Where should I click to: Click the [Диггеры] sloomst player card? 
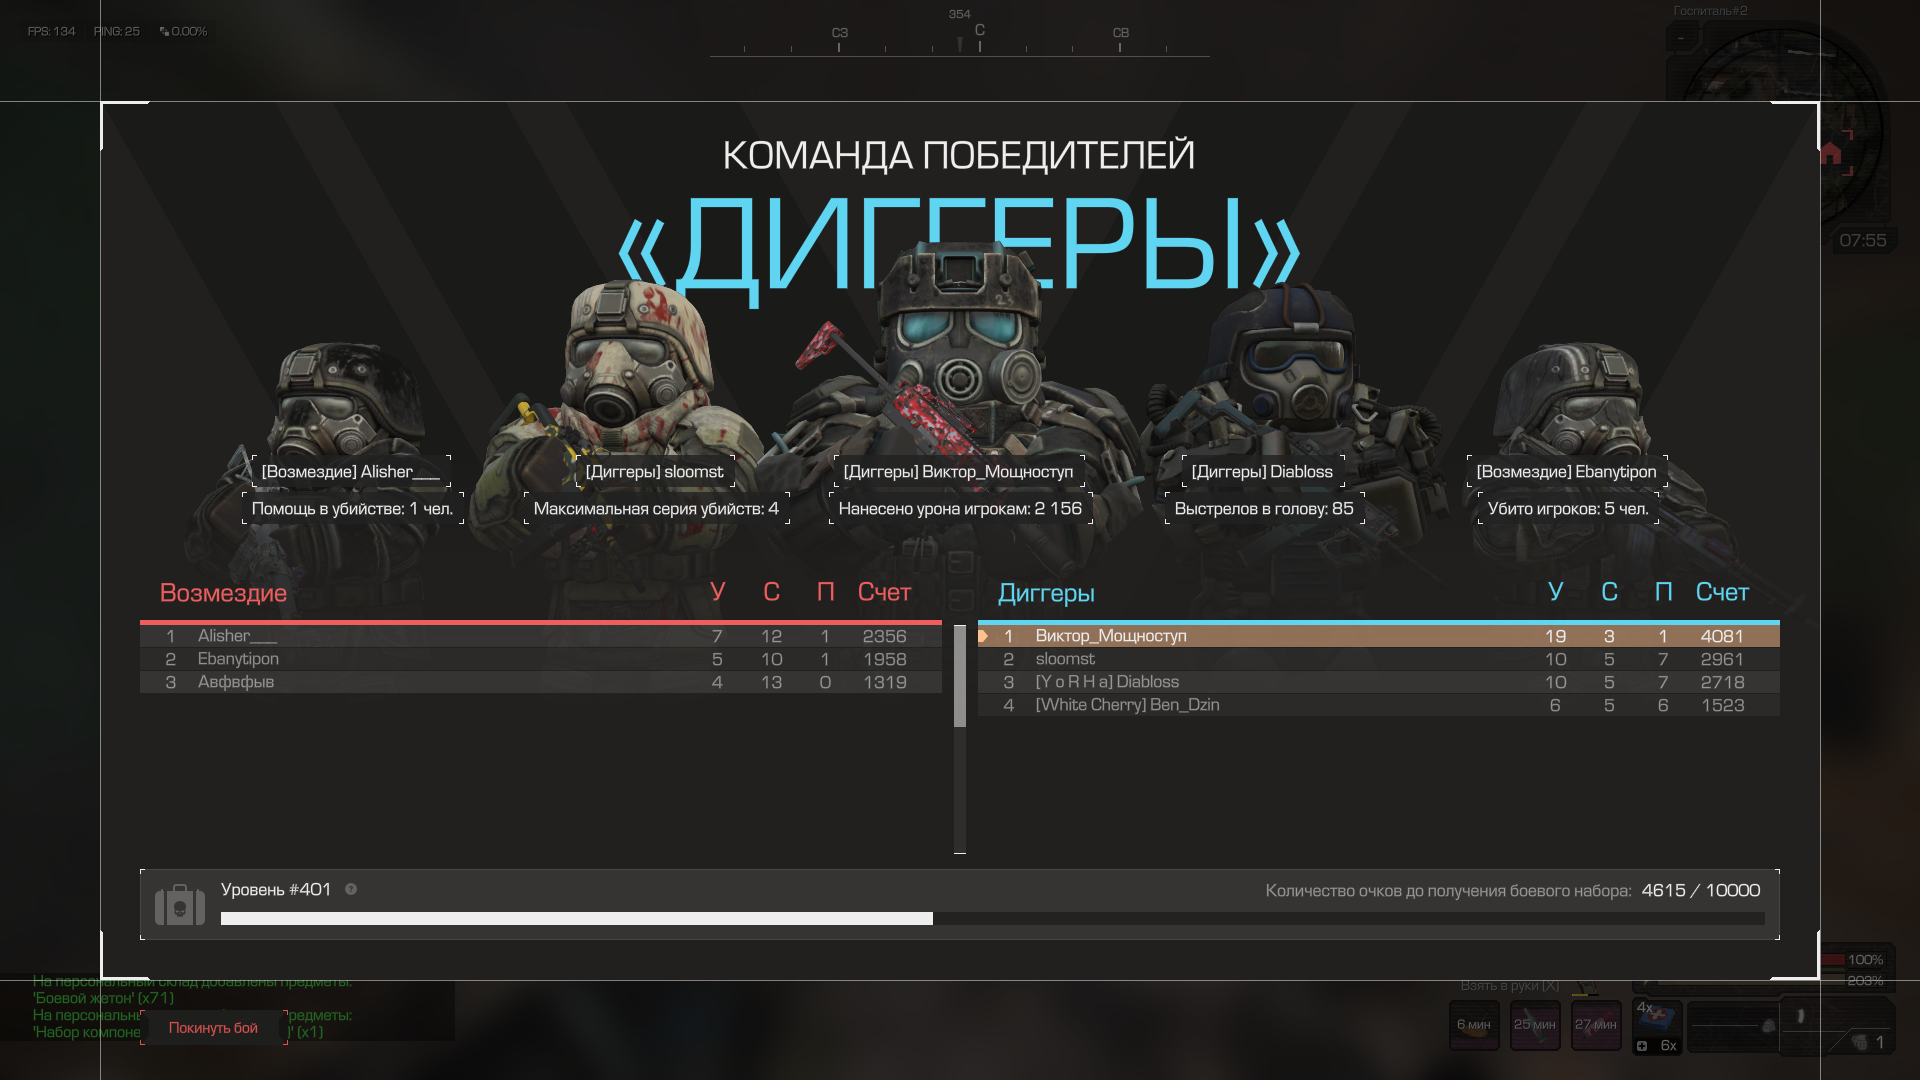[x=654, y=472]
